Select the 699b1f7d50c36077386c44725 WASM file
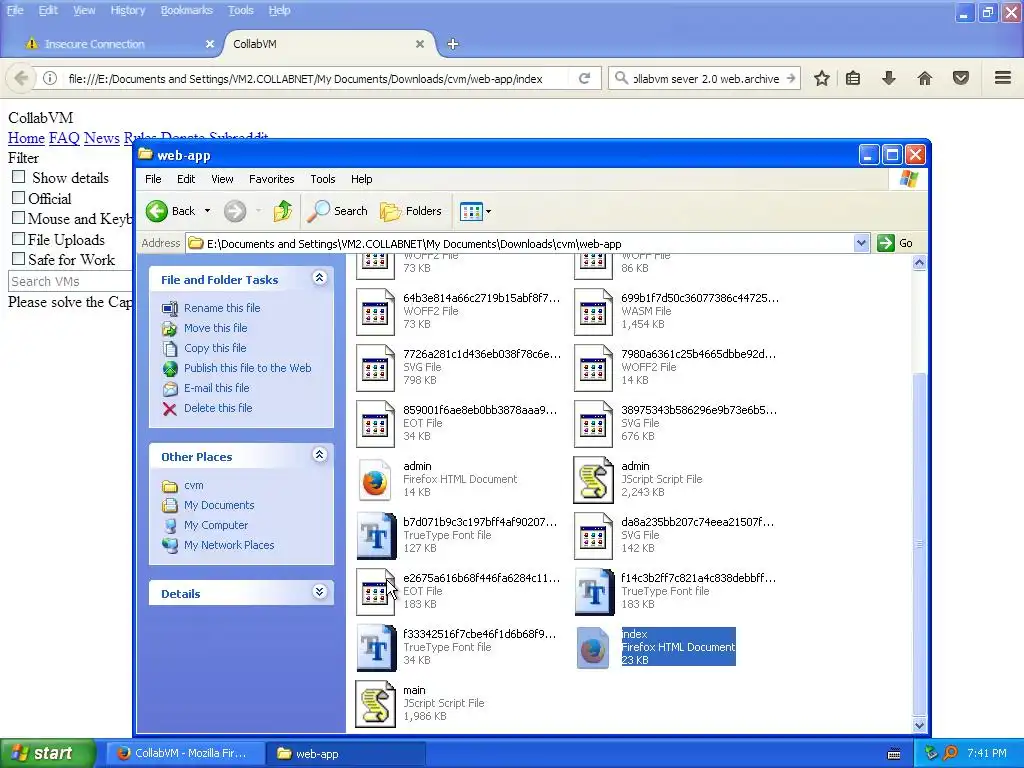The height and width of the screenshot is (768, 1024). click(x=677, y=312)
